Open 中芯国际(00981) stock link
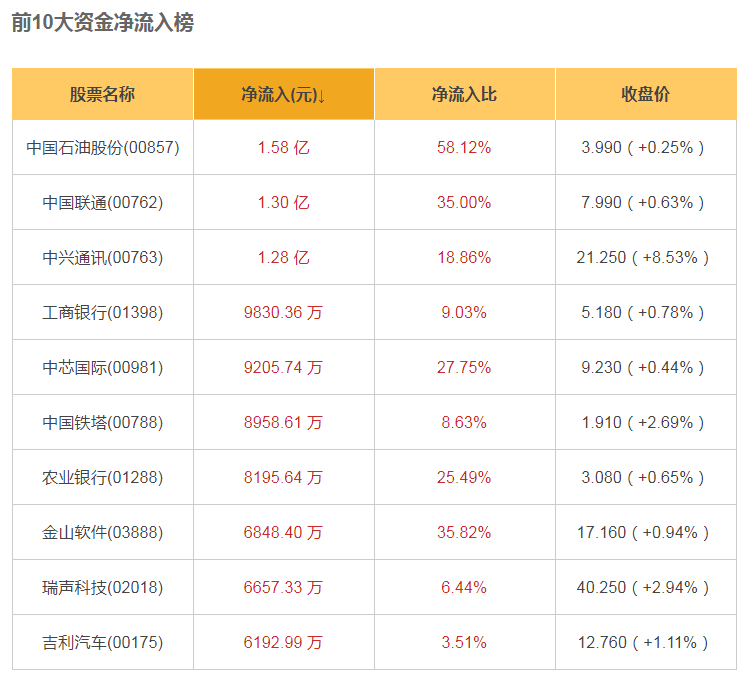This screenshot has width=746, height=674. coord(102,368)
